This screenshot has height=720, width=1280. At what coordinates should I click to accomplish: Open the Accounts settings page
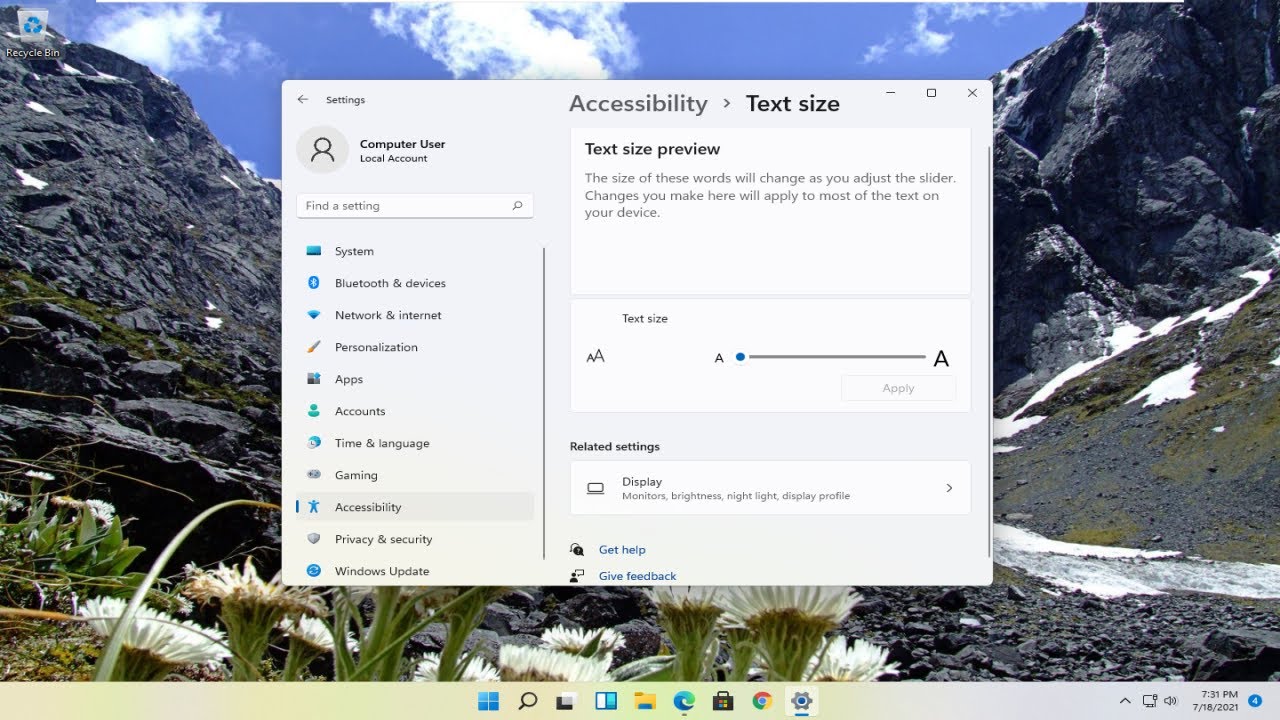[x=359, y=411]
